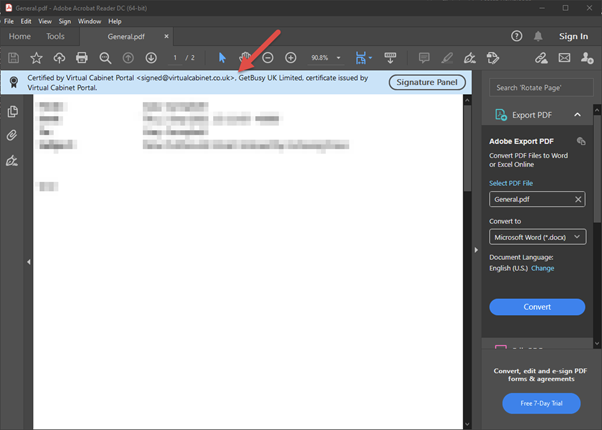This screenshot has width=602, height=430.
Task: Select the arrow Selection tool
Action: pyautogui.click(x=222, y=58)
